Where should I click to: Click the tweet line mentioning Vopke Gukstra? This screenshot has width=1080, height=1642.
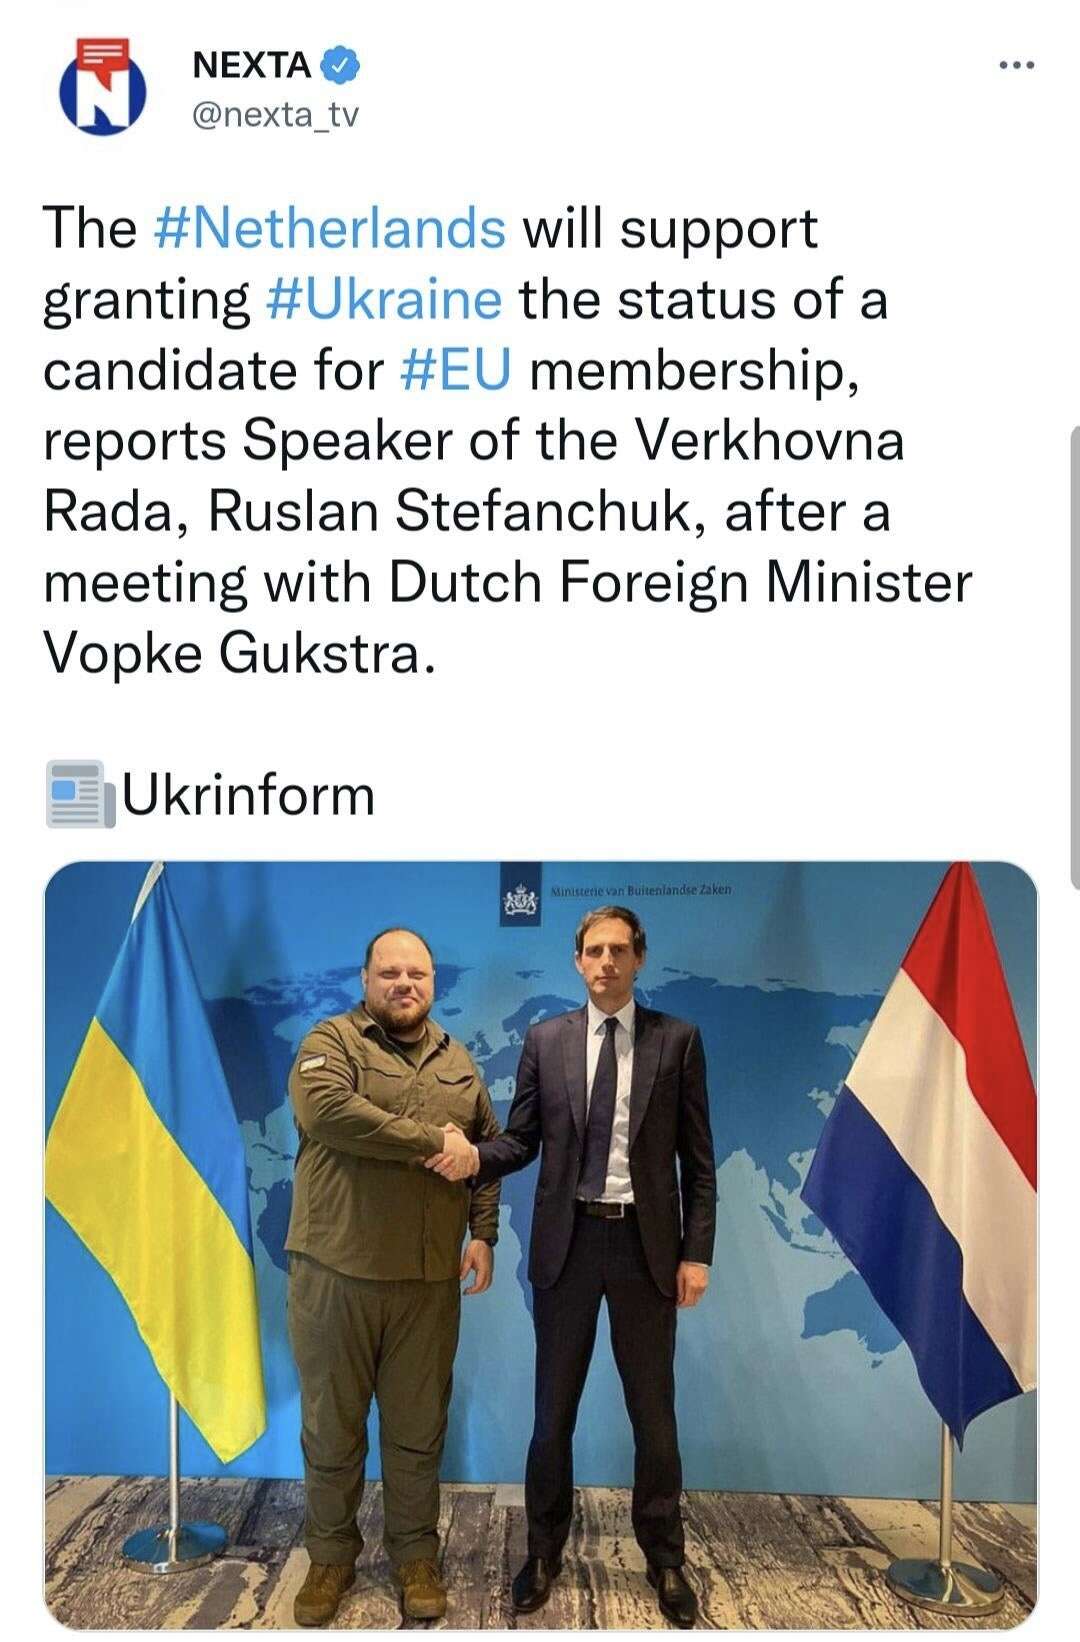click(240, 653)
